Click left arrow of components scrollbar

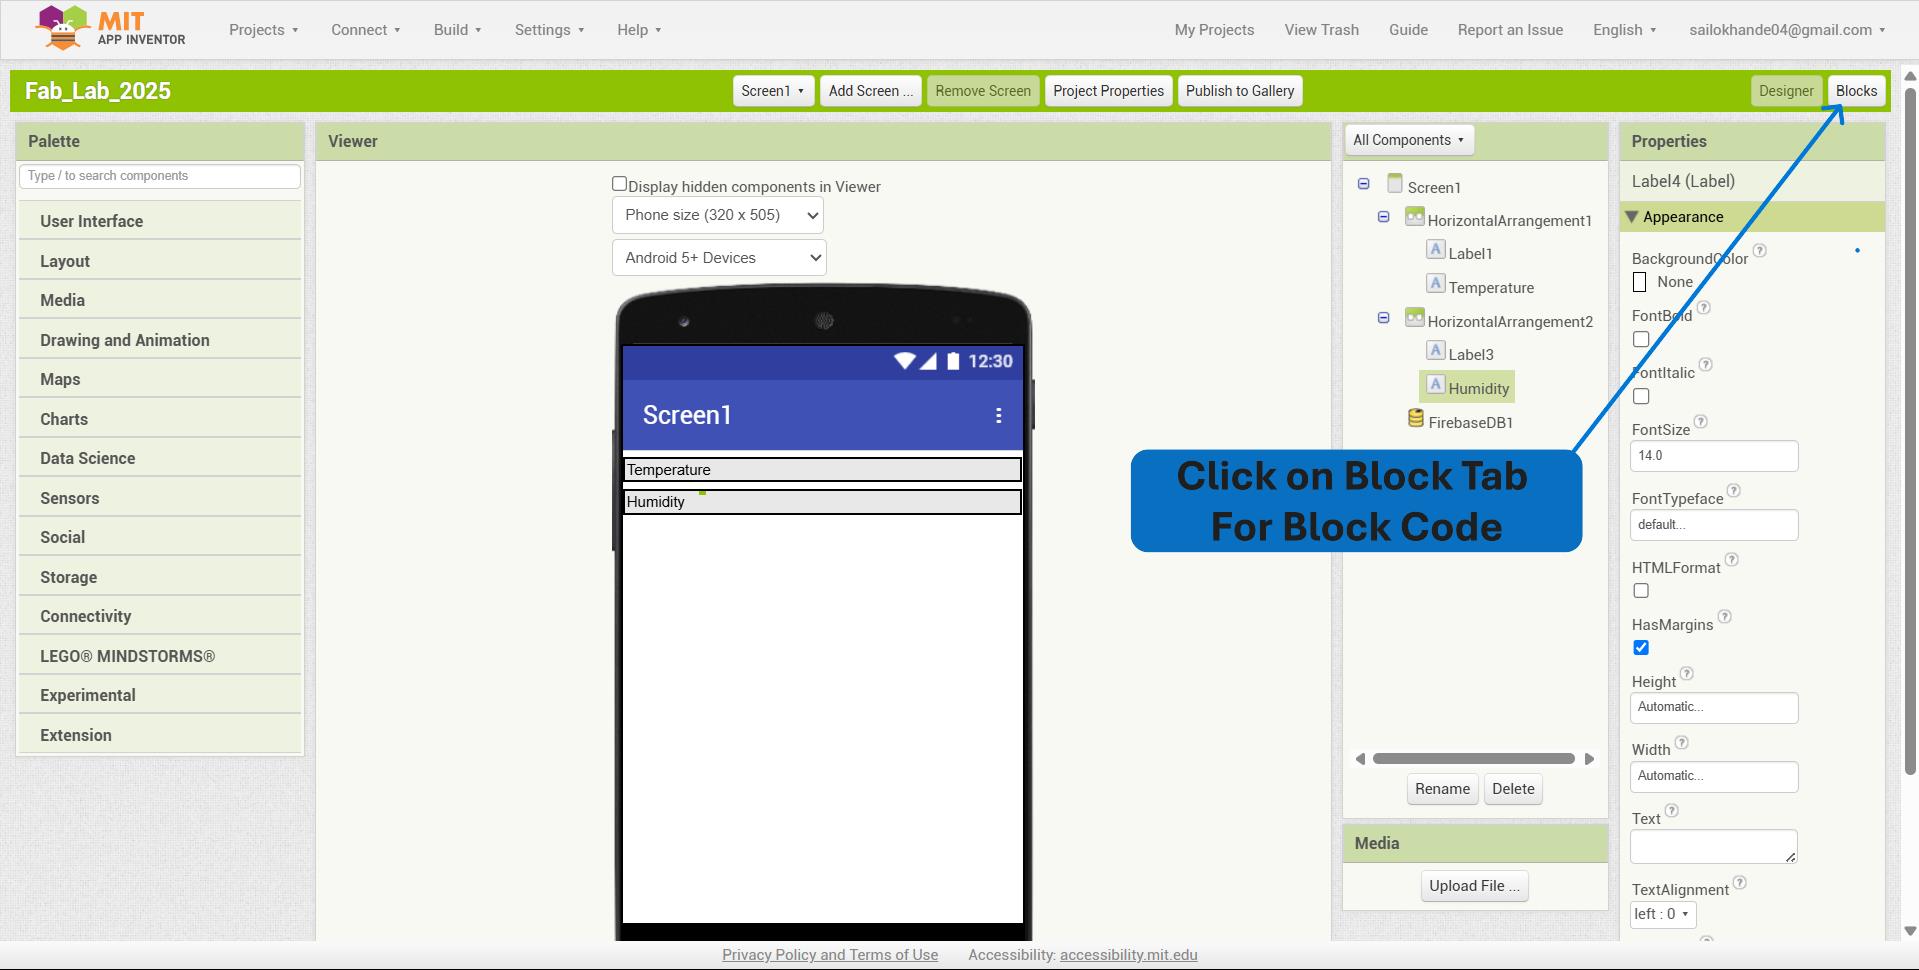click(1360, 759)
